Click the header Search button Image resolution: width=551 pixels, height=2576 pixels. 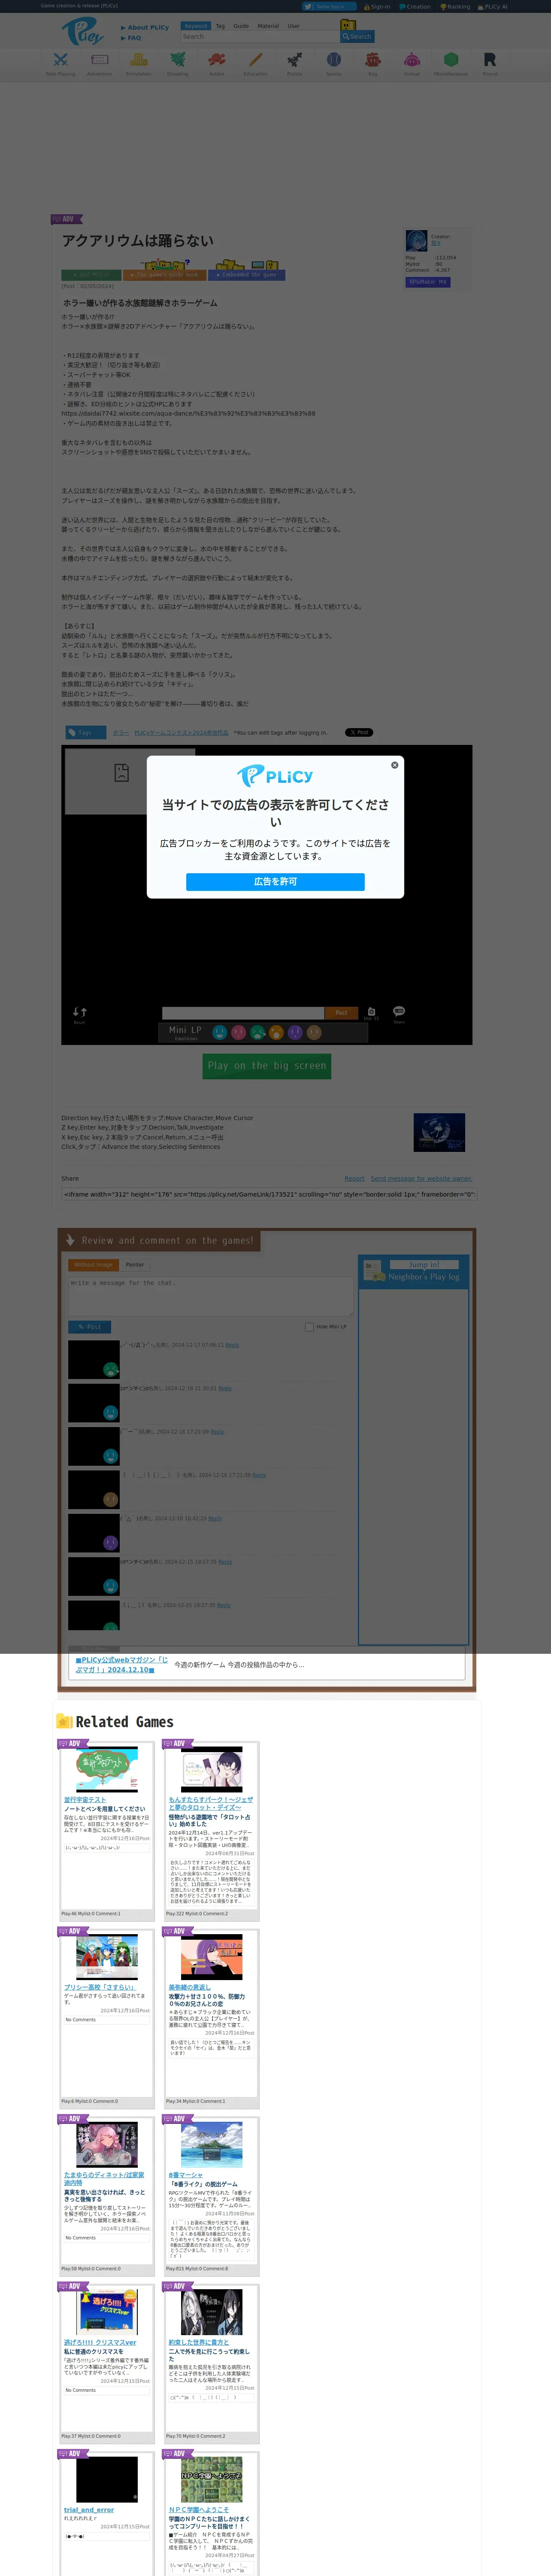point(357,37)
